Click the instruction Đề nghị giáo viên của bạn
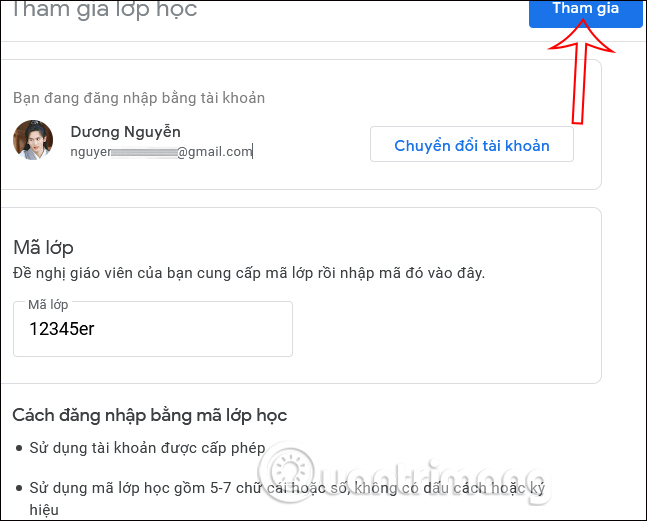647x521 pixels. point(249,273)
